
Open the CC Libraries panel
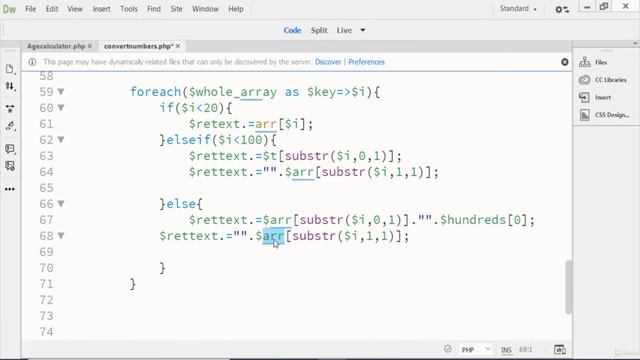click(602, 80)
